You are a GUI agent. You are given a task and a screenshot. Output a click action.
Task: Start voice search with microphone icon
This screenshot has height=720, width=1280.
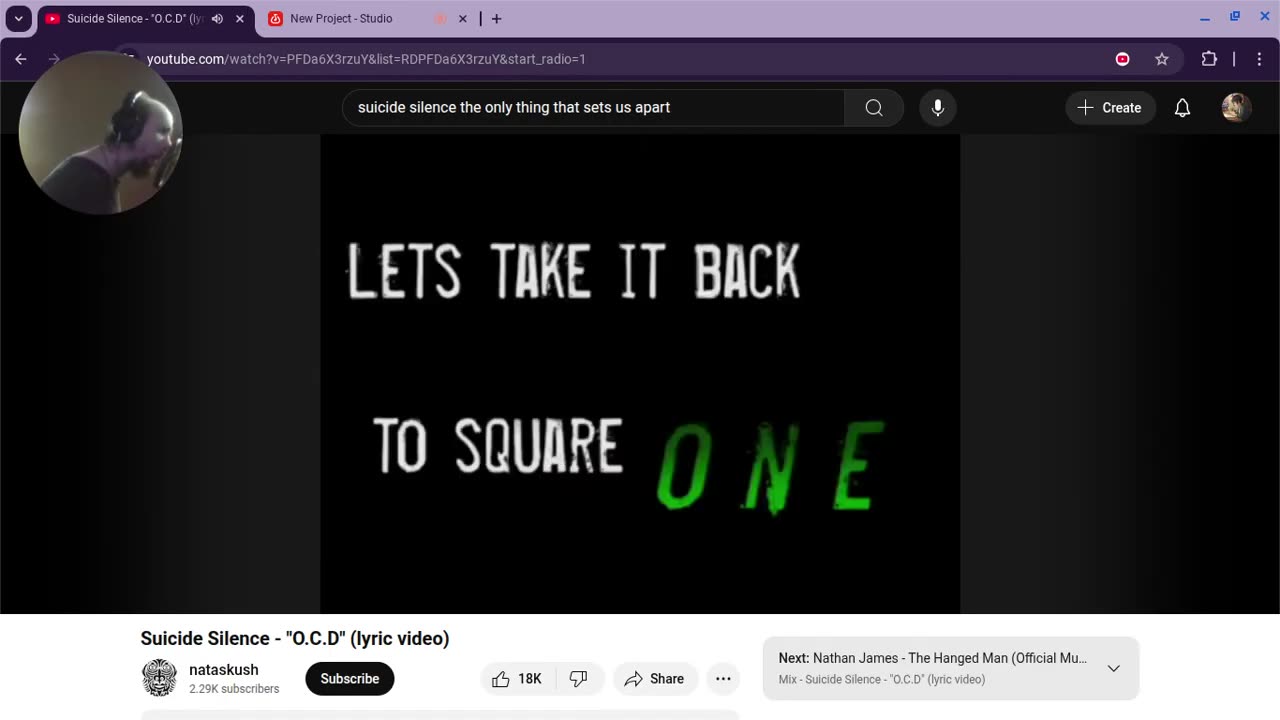click(x=938, y=107)
